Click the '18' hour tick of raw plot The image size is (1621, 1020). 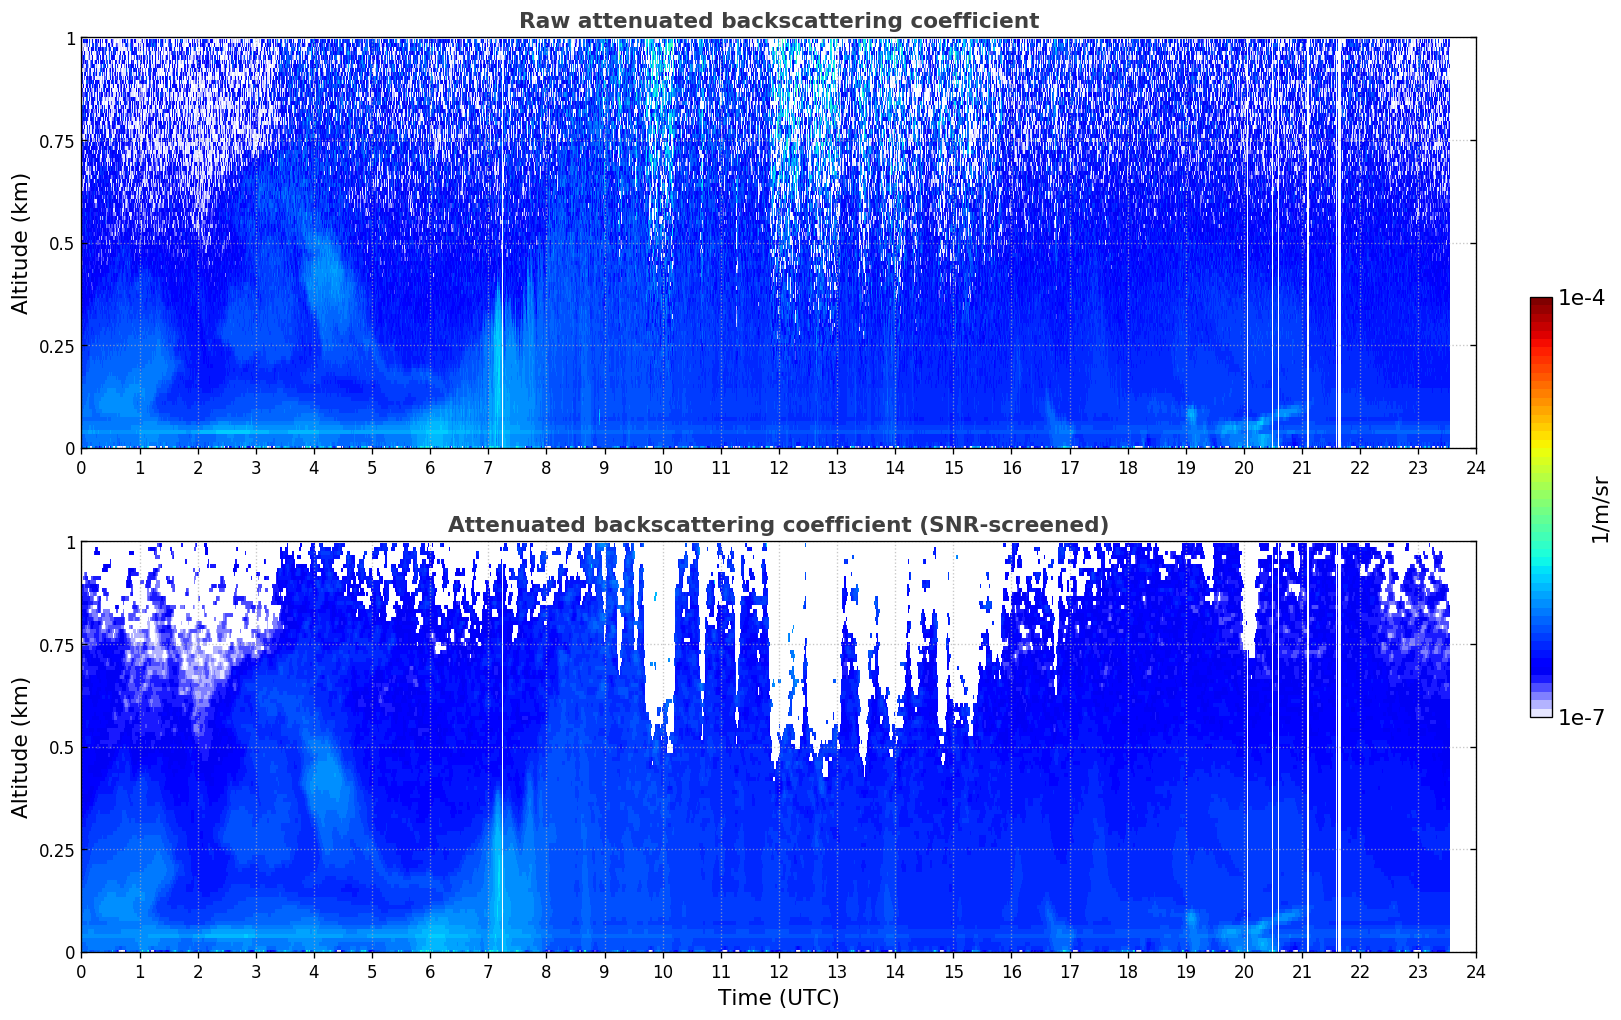coord(1127,467)
